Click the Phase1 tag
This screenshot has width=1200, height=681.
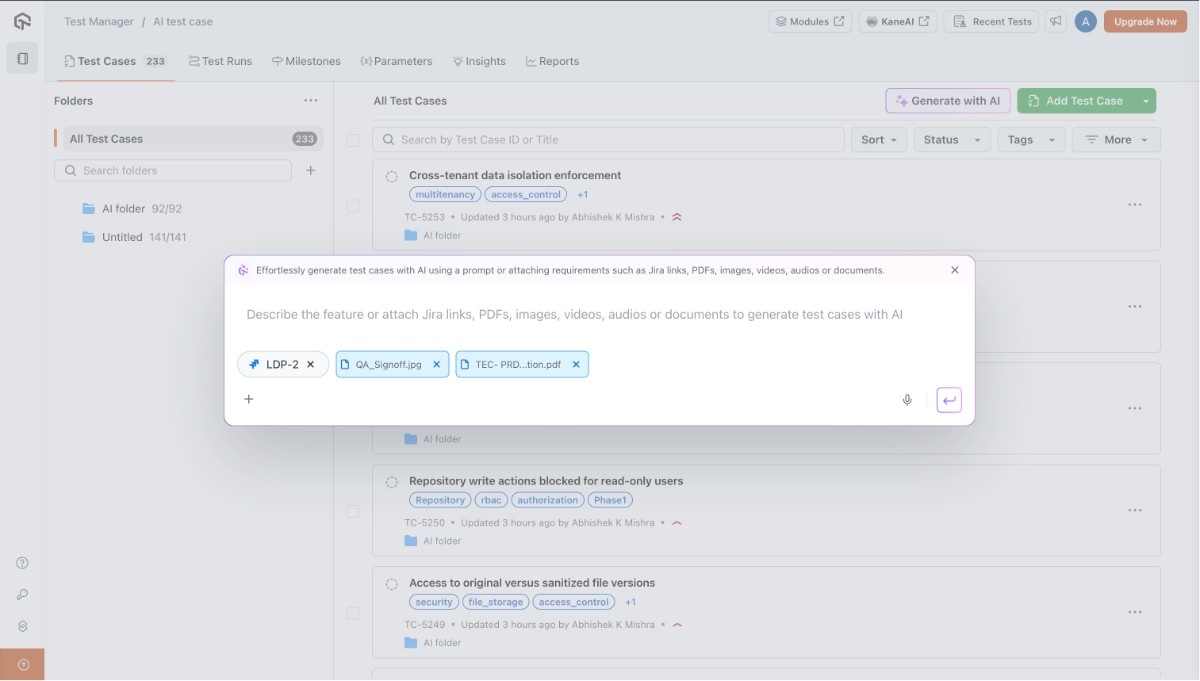610,500
